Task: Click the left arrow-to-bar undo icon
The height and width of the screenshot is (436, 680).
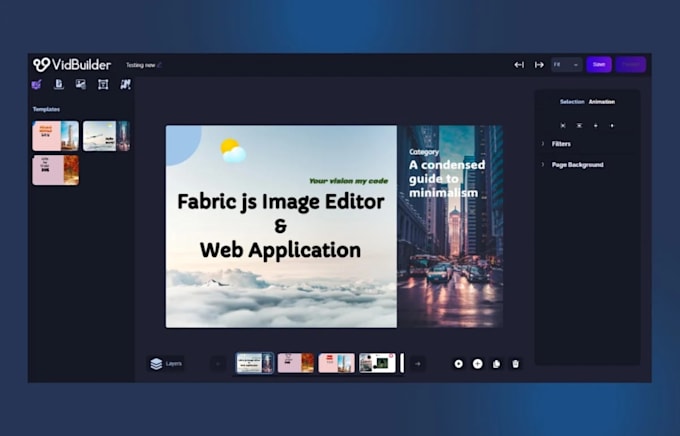Action: pos(519,65)
